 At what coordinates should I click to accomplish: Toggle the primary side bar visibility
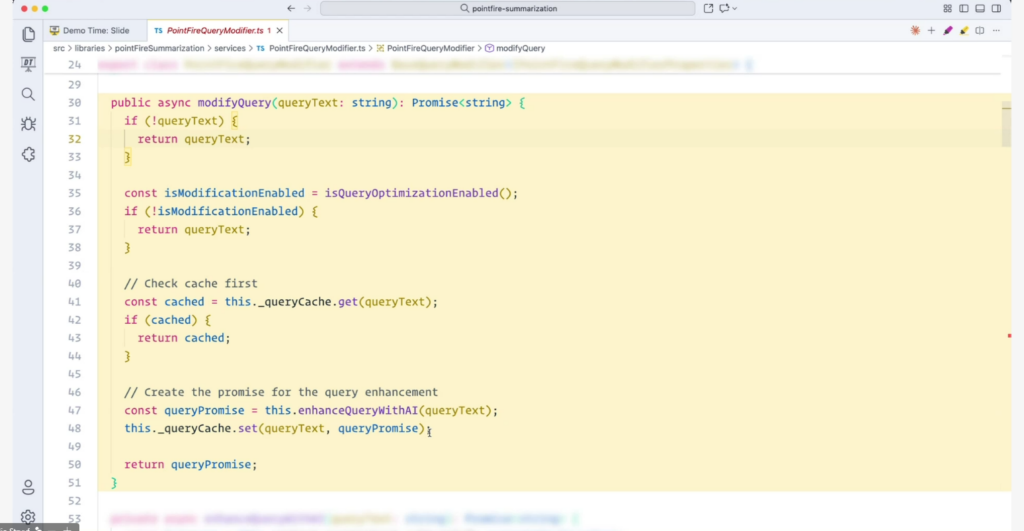(964, 8)
